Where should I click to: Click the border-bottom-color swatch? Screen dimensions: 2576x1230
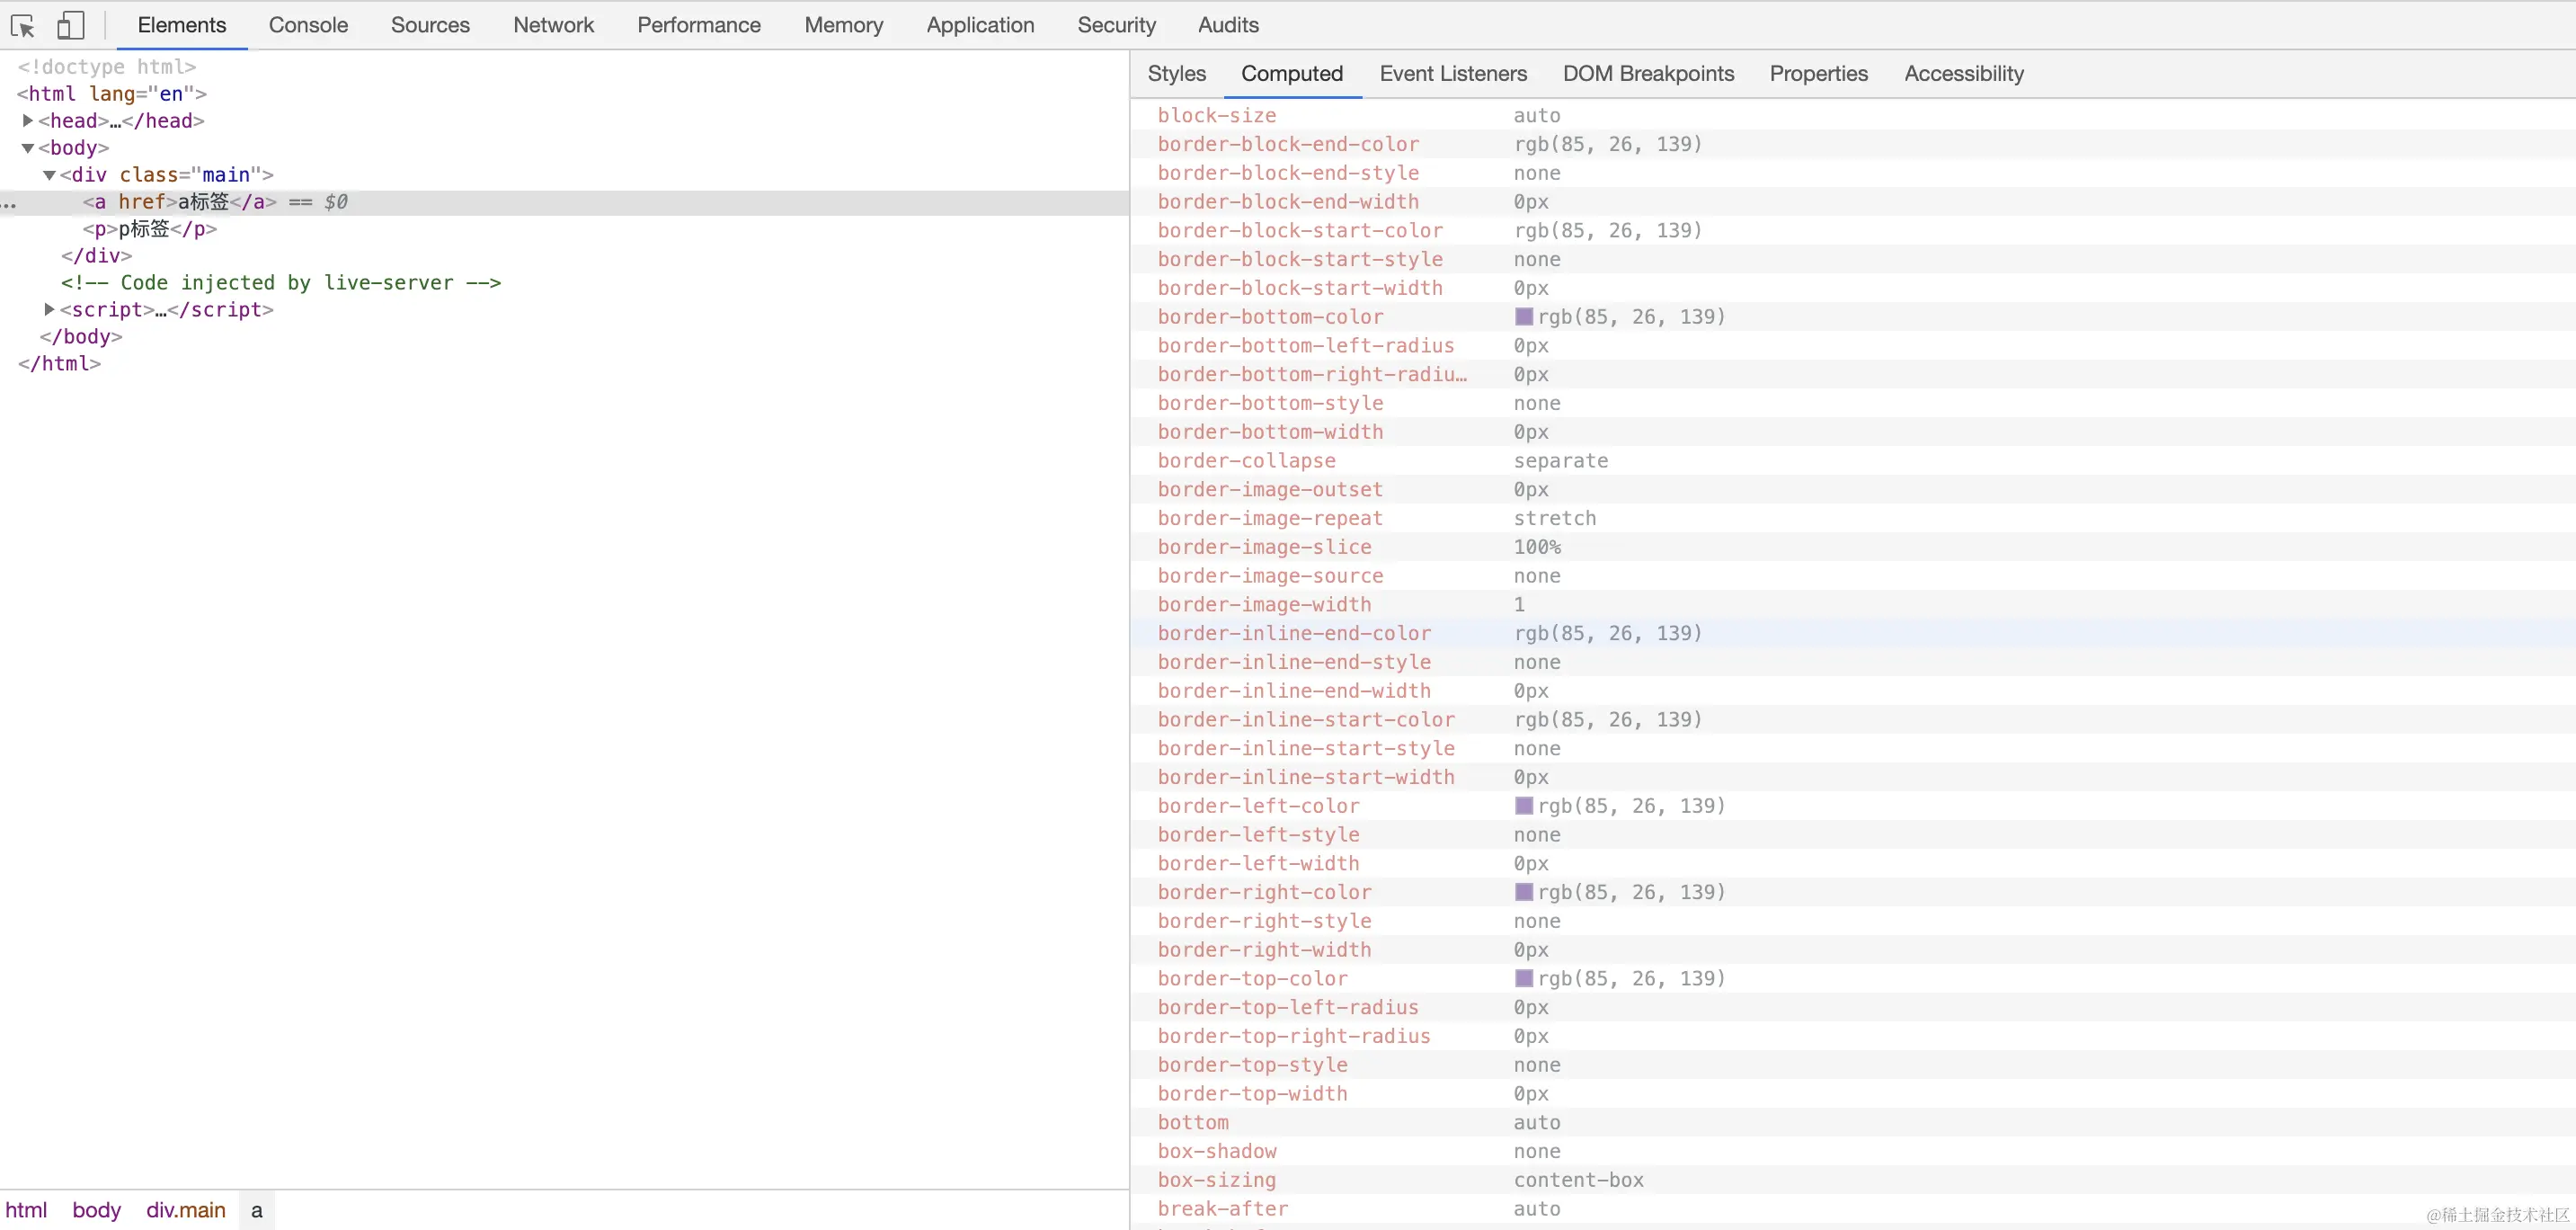1523,317
